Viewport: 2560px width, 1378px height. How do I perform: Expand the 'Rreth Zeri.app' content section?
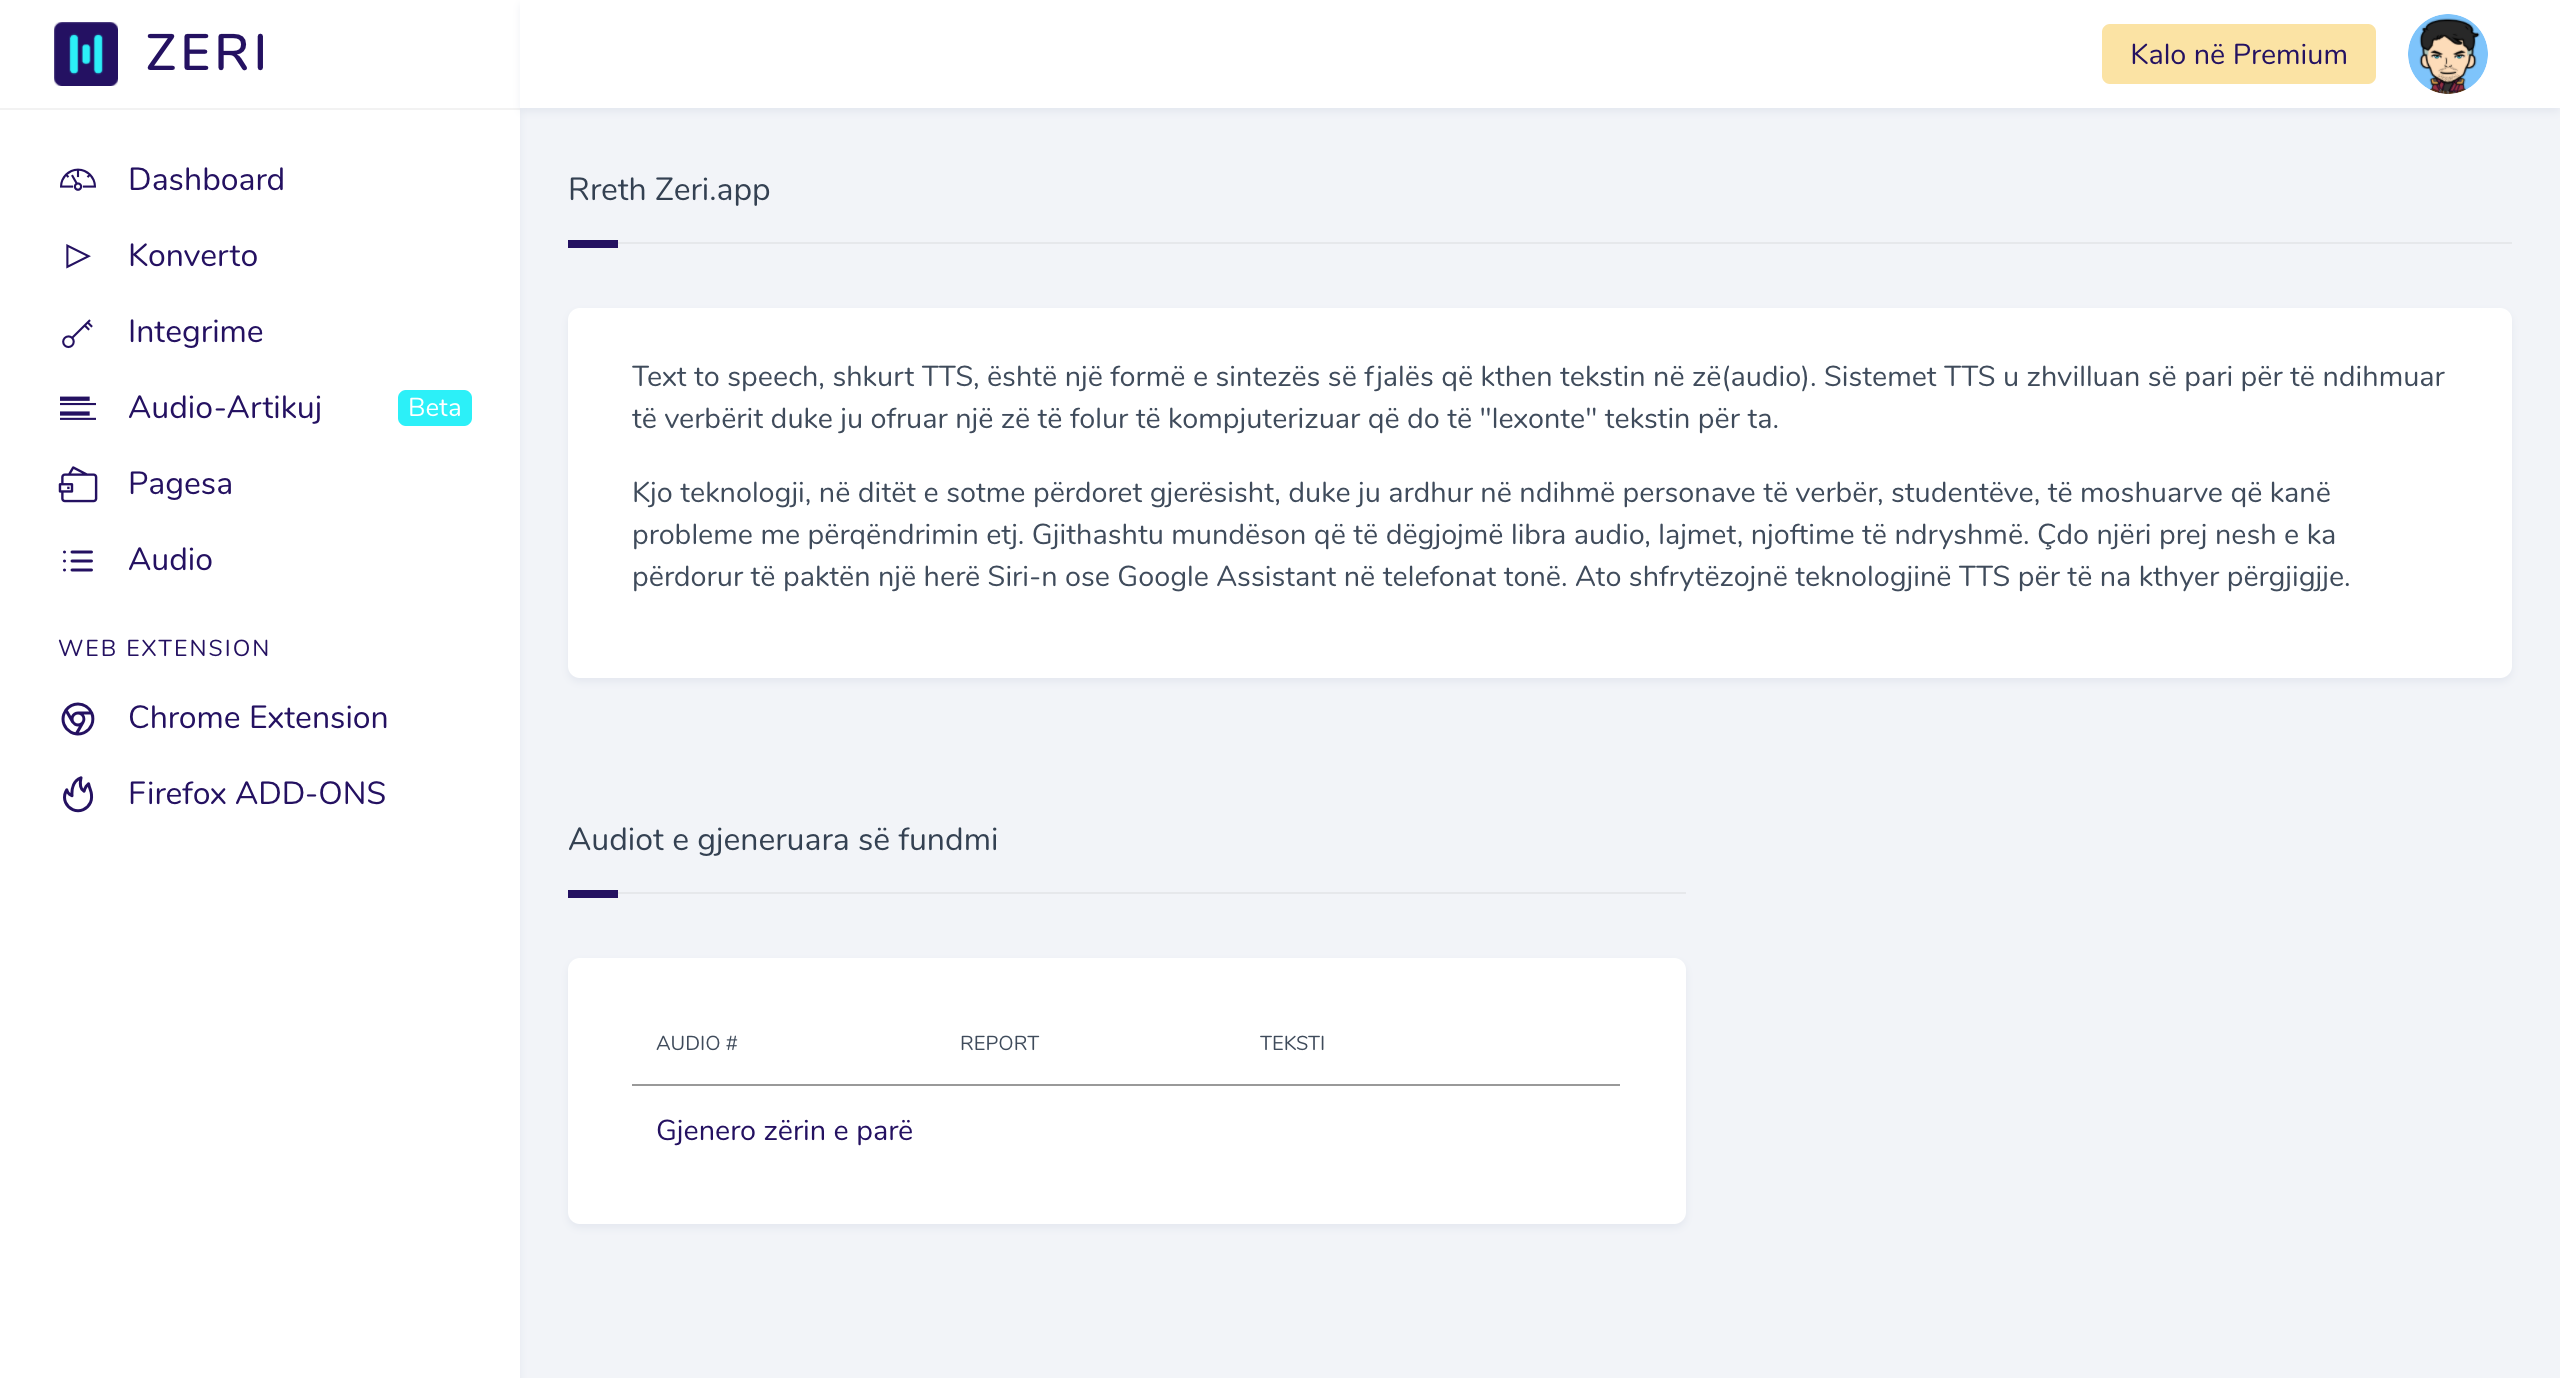(668, 190)
